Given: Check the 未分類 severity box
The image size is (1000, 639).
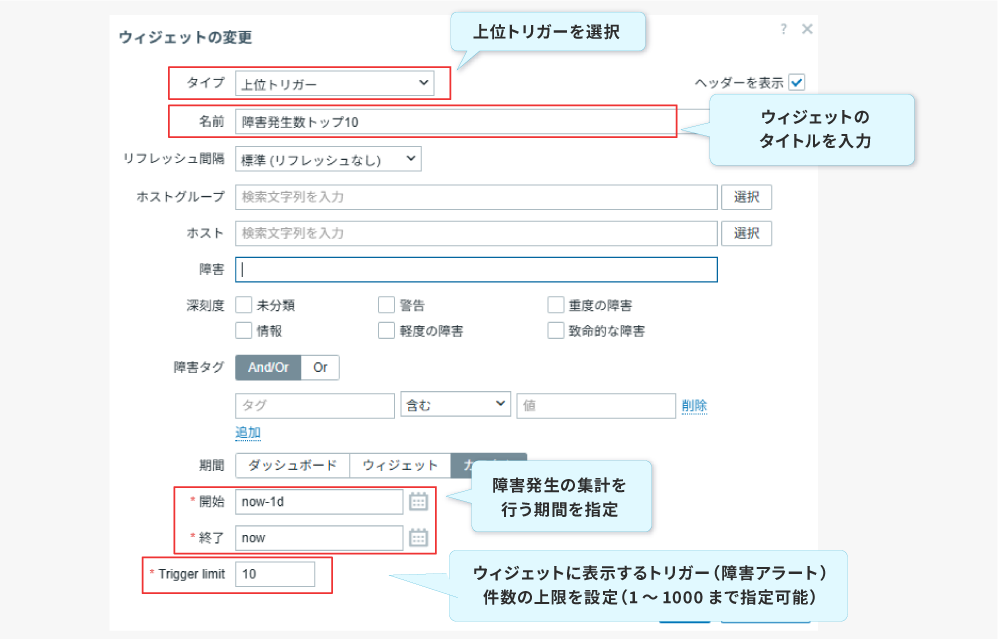Looking at the screenshot, I should (x=244, y=305).
